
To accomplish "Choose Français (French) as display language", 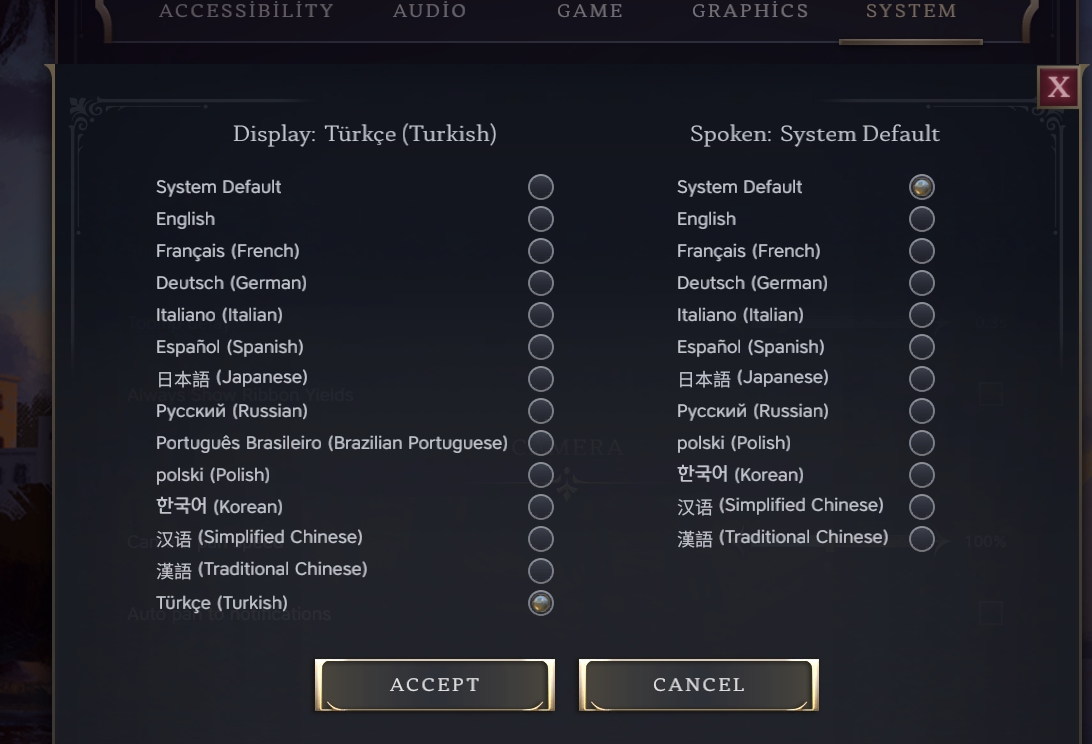I will (x=540, y=251).
